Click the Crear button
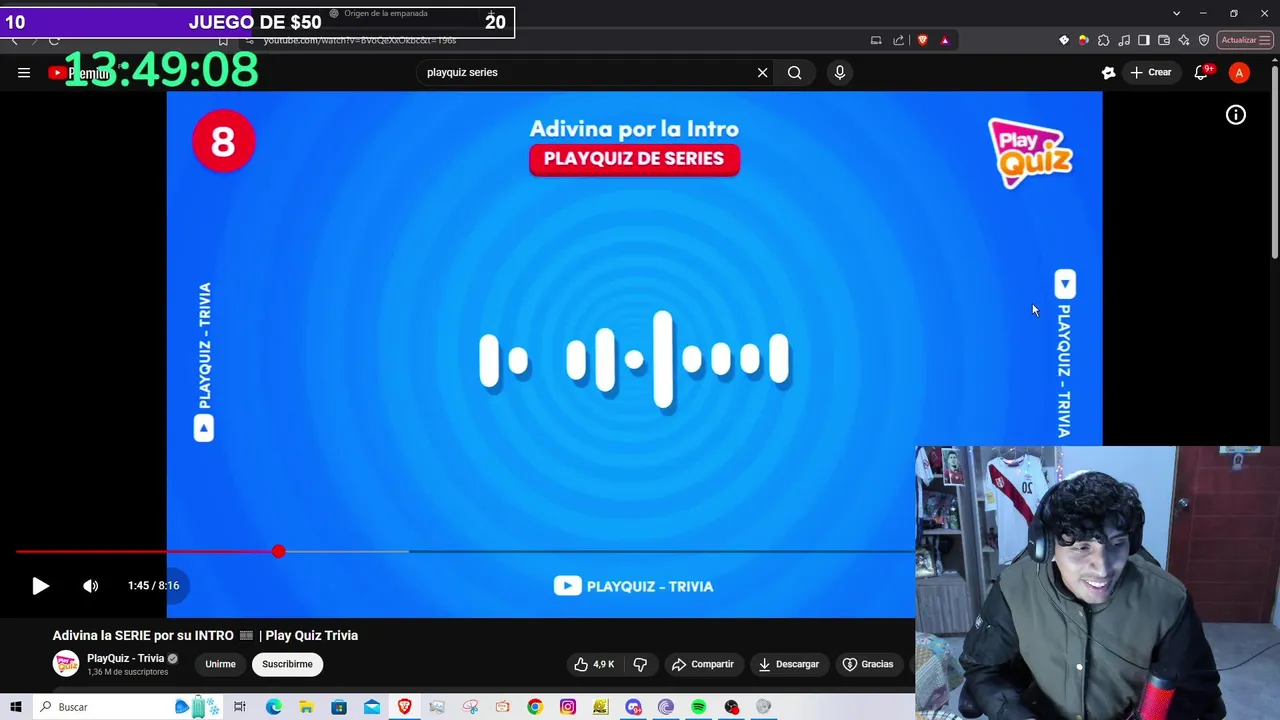1280x720 pixels. pyautogui.click(x=1150, y=72)
